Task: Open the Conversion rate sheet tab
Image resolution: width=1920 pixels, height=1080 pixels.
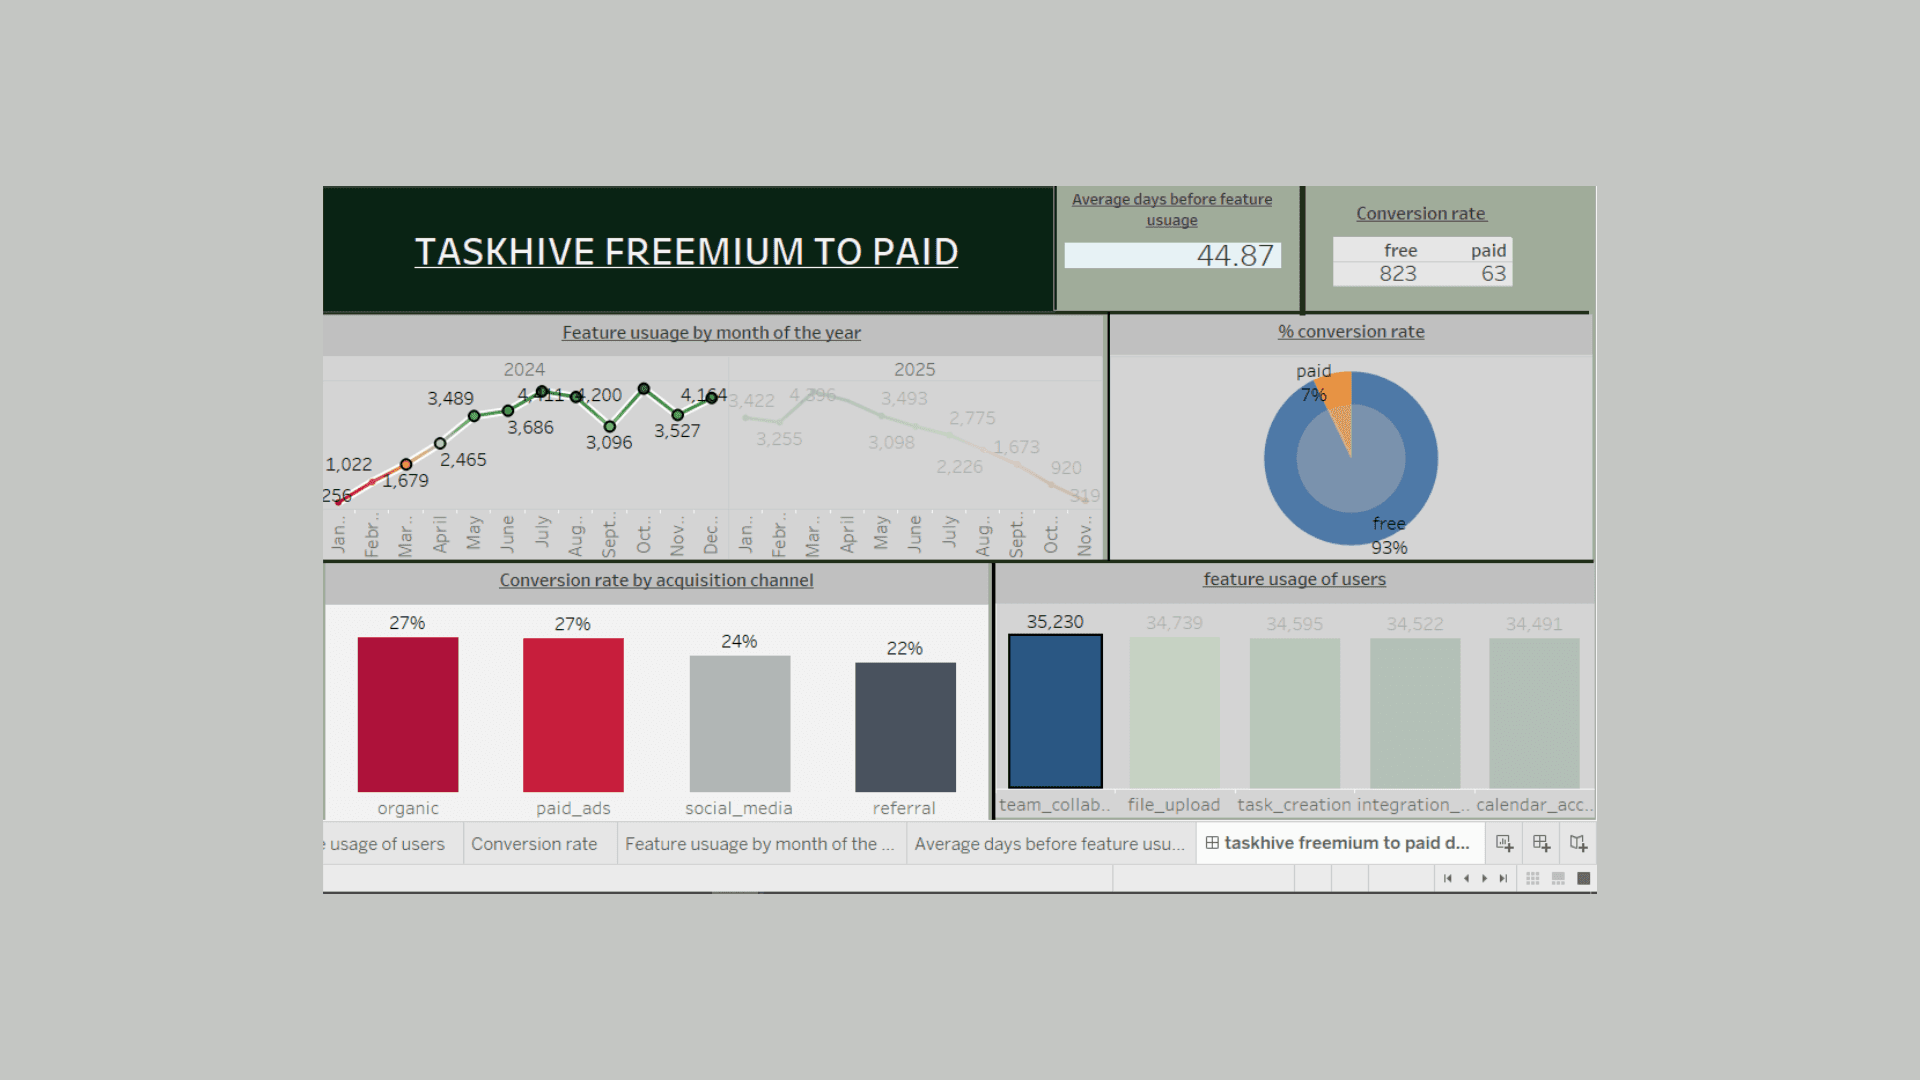Action: 534,844
